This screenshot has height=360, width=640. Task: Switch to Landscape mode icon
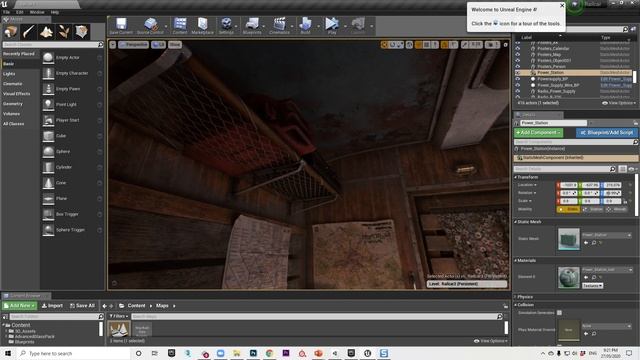click(46, 32)
